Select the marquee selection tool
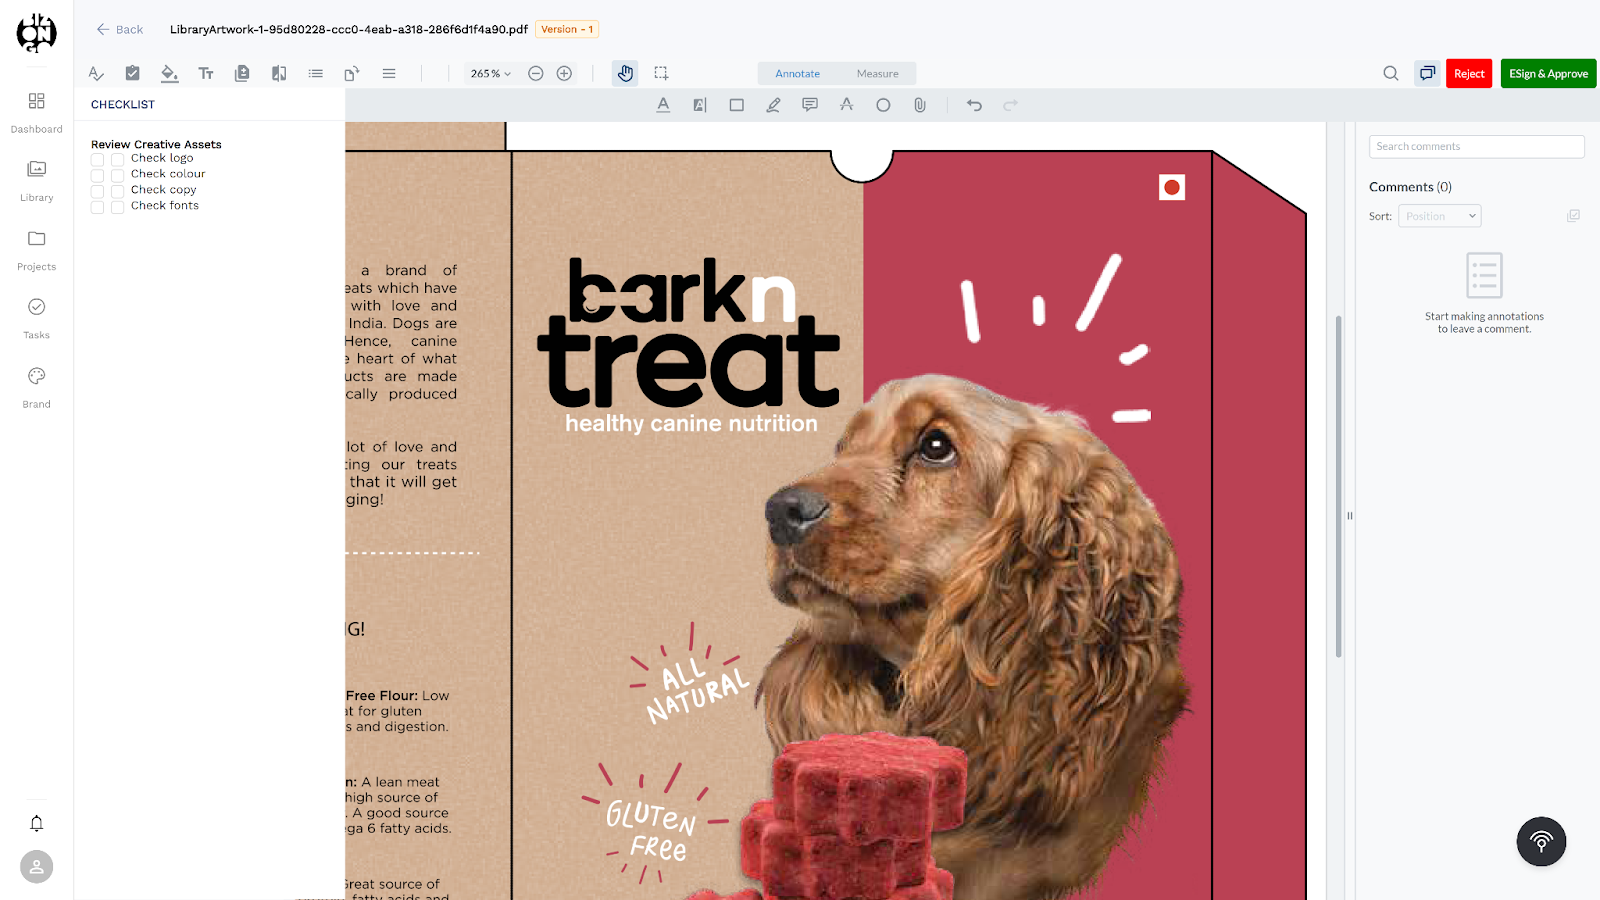 pyautogui.click(x=661, y=73)
